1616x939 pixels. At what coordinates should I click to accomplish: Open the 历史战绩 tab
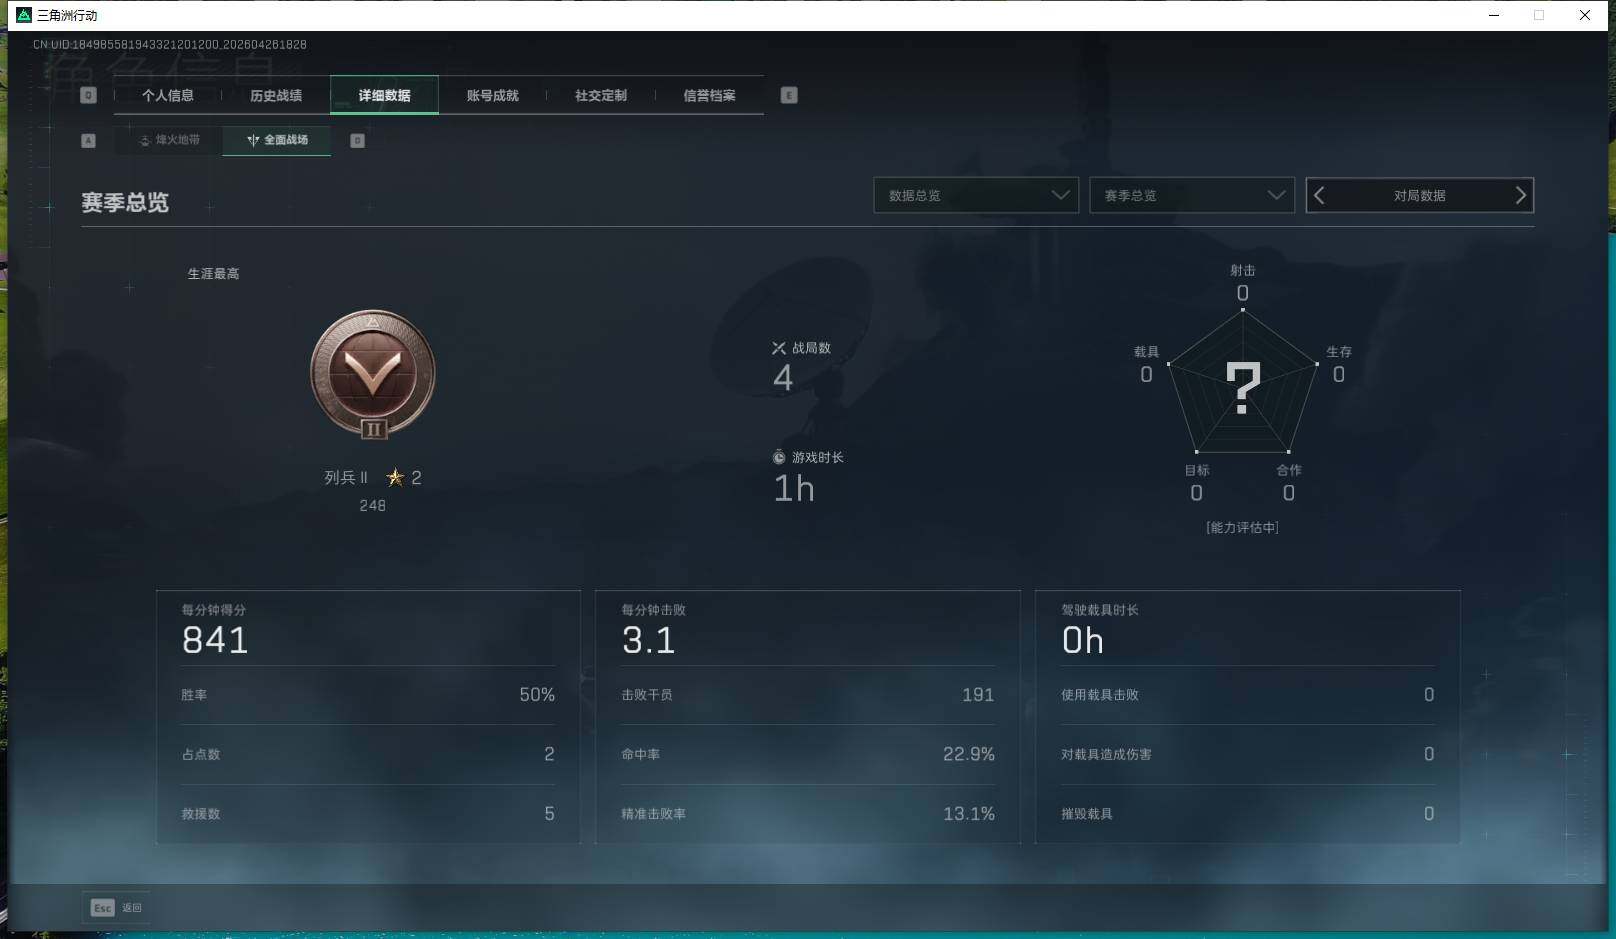coord(276,95)
